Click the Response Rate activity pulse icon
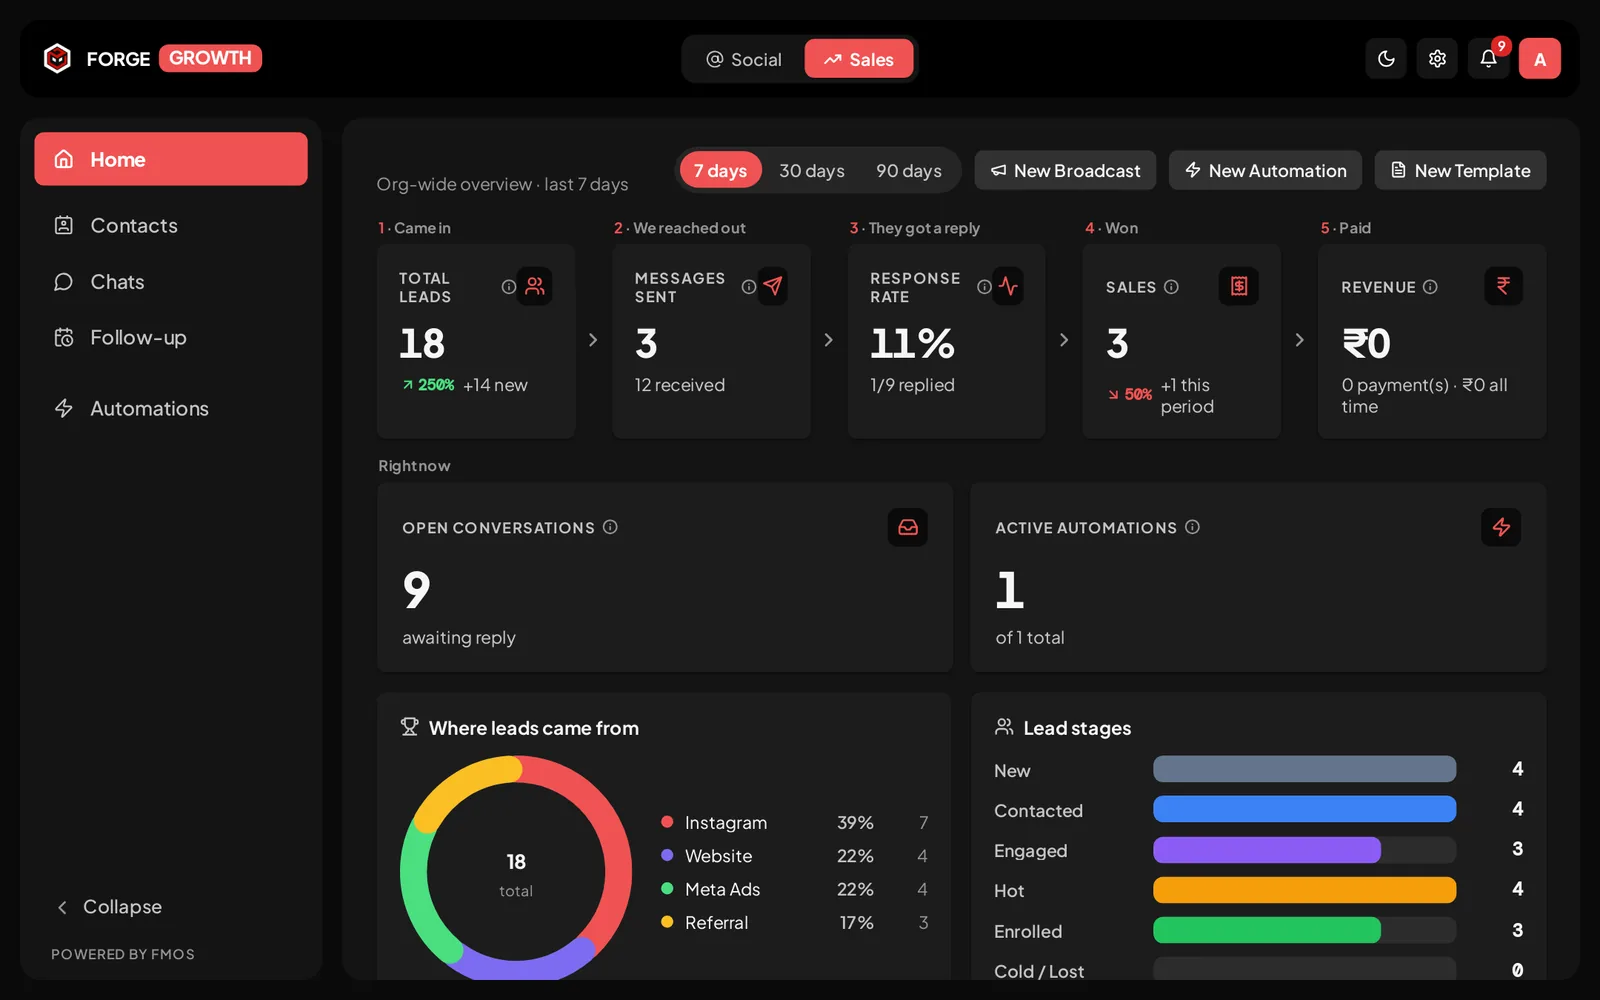The image size is (1600, 1000). 1008,286
